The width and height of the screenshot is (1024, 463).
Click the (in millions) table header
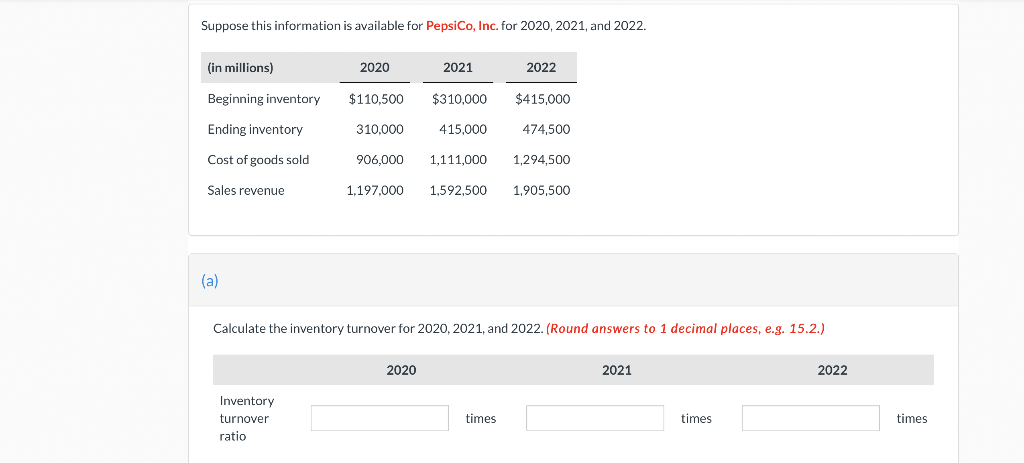240,67
